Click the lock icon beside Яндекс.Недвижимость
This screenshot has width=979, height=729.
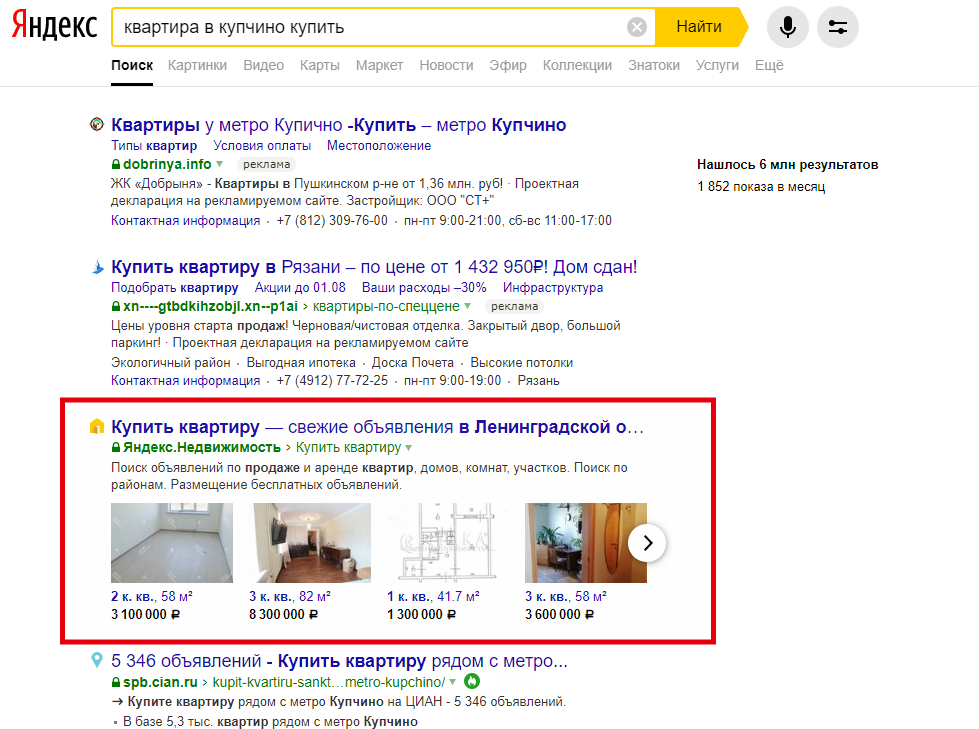click(x=116, y=448)
